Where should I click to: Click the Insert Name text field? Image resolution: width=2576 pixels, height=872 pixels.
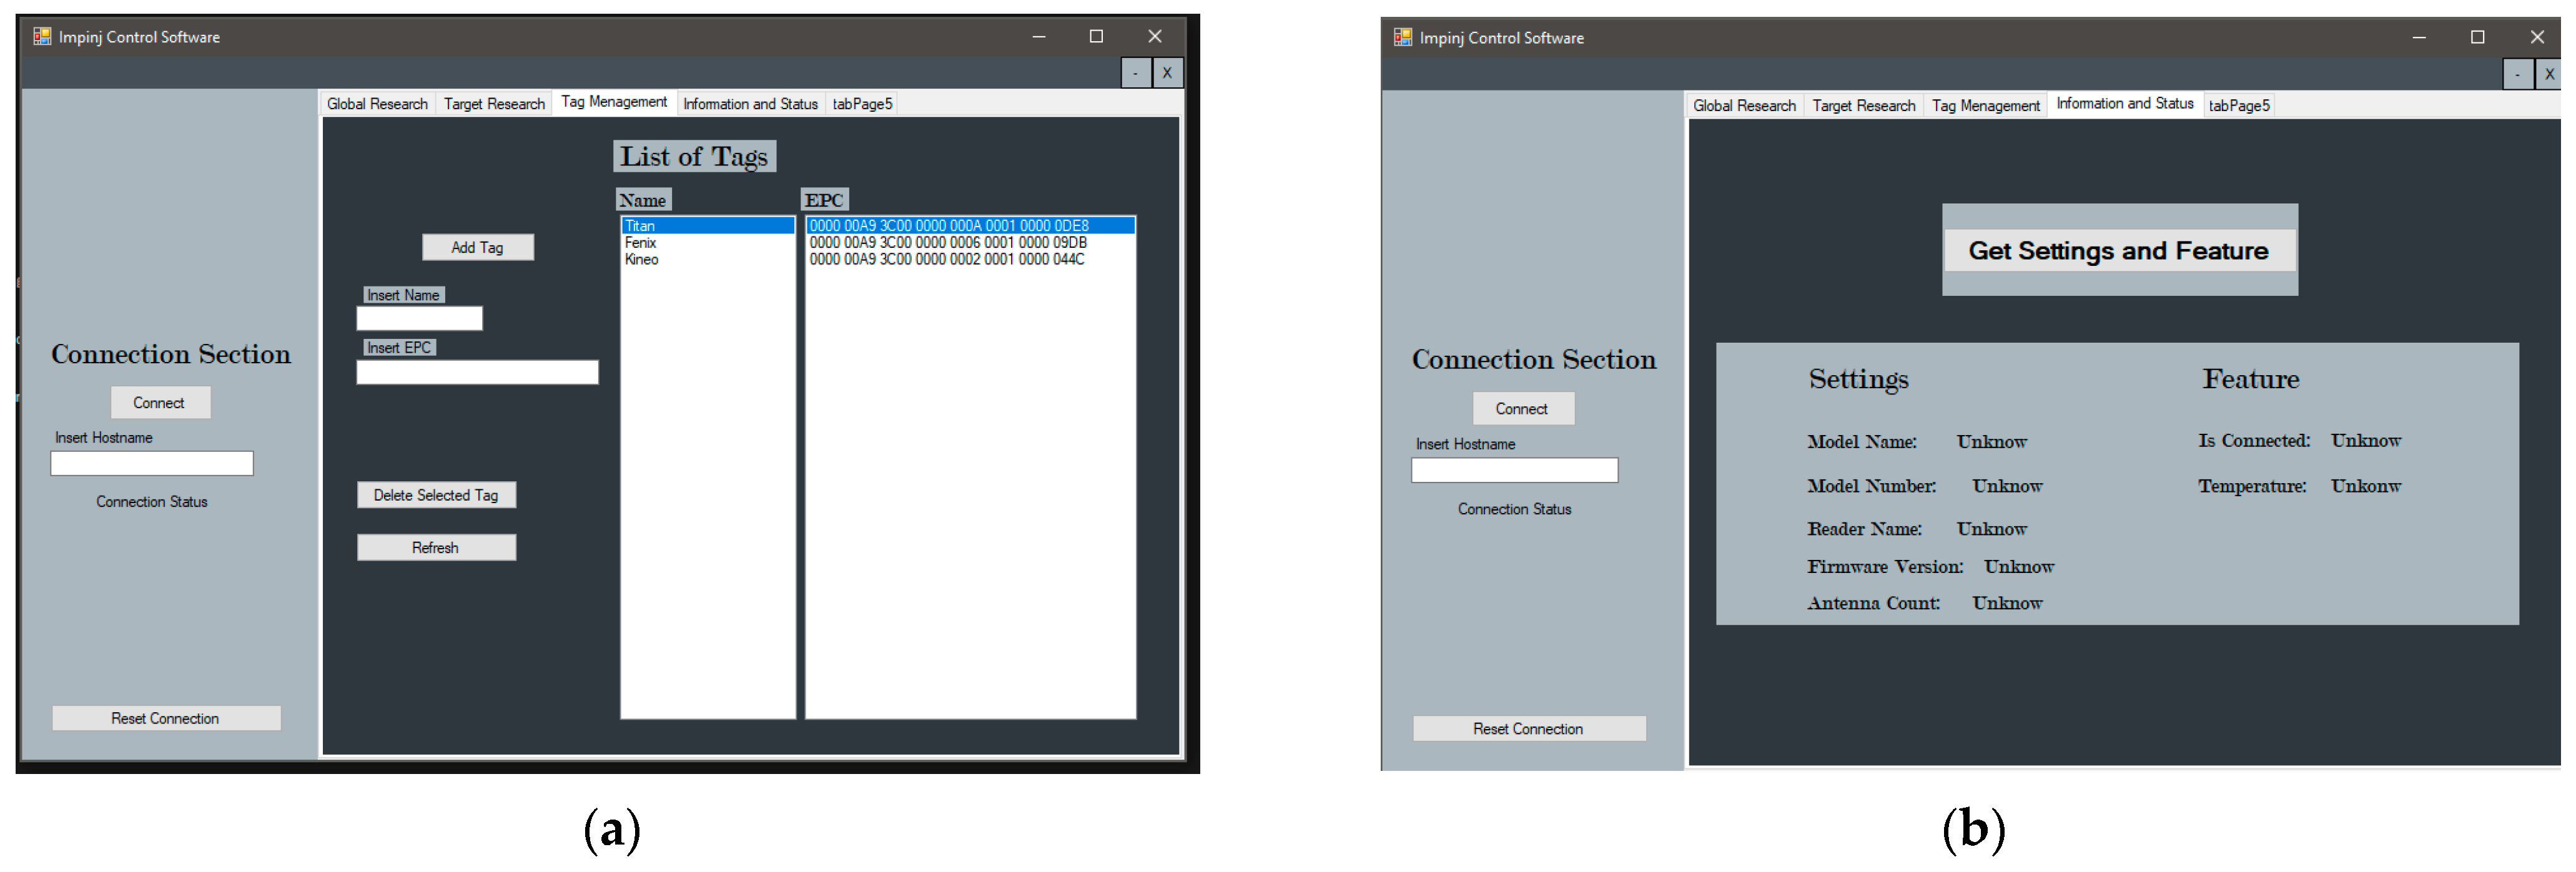click(x=419, y=319)
